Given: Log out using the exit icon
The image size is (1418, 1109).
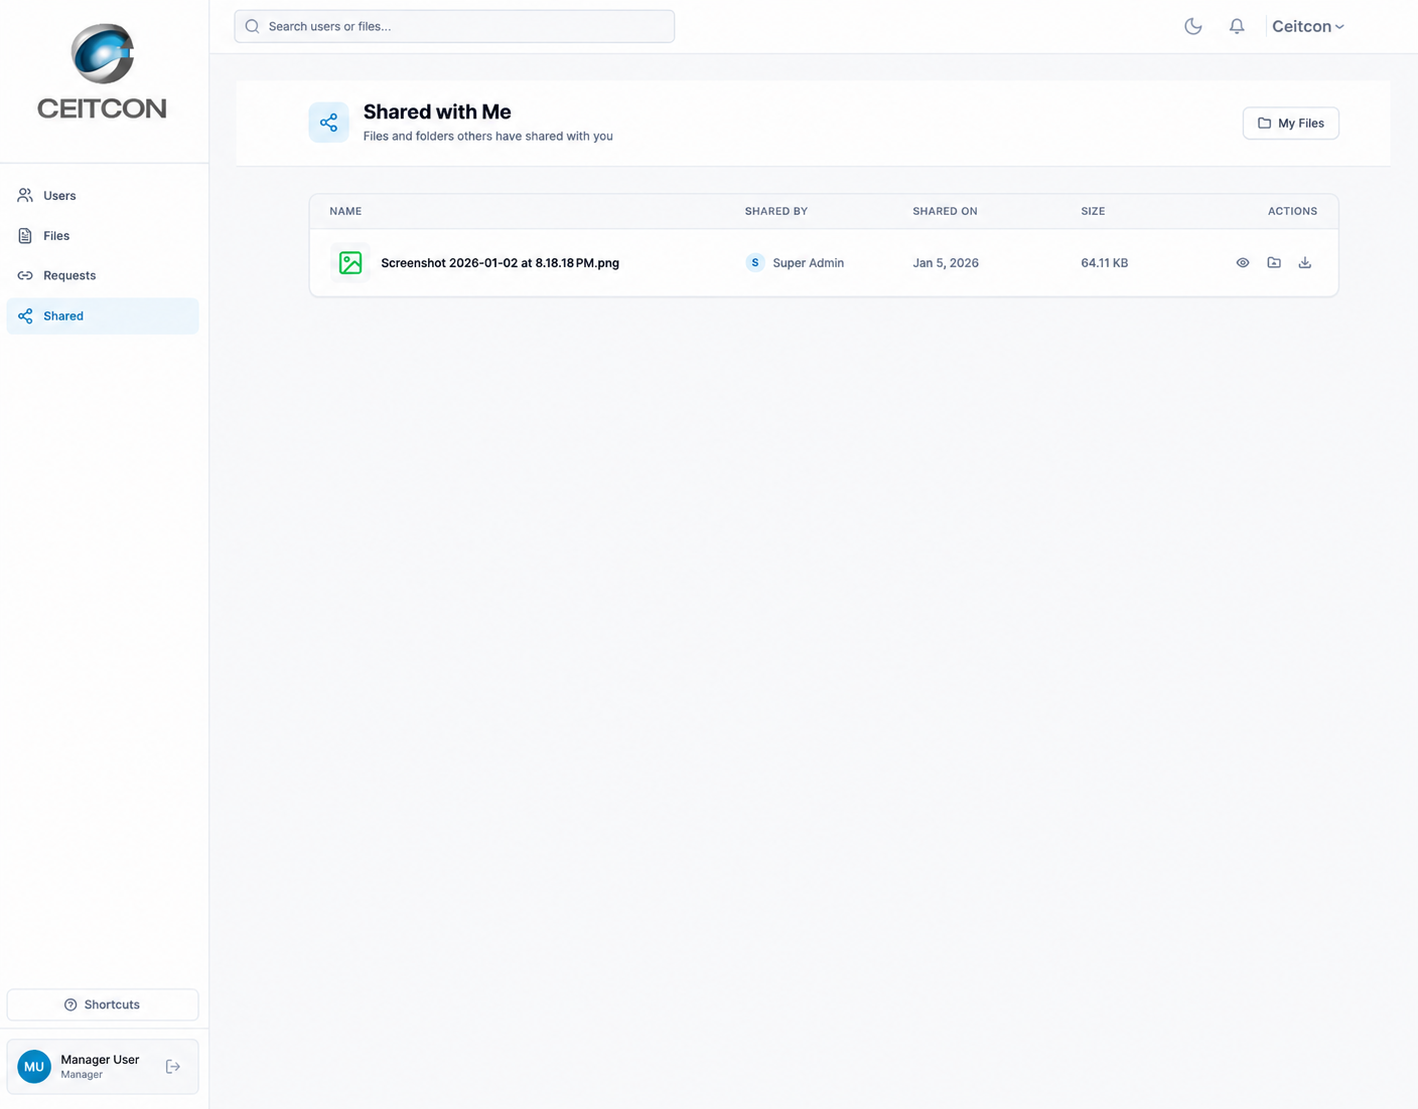Looking at the screenshot, I should tap(173, 1067).
